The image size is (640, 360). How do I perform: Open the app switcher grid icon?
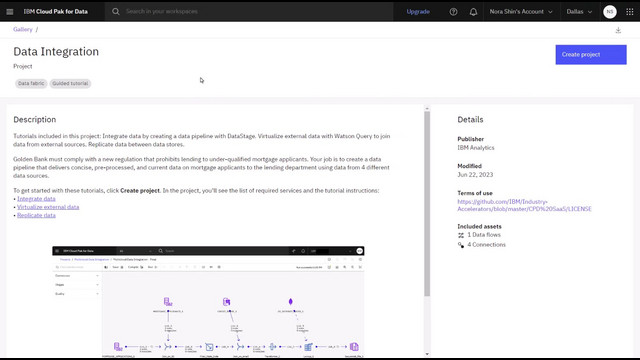629,12
